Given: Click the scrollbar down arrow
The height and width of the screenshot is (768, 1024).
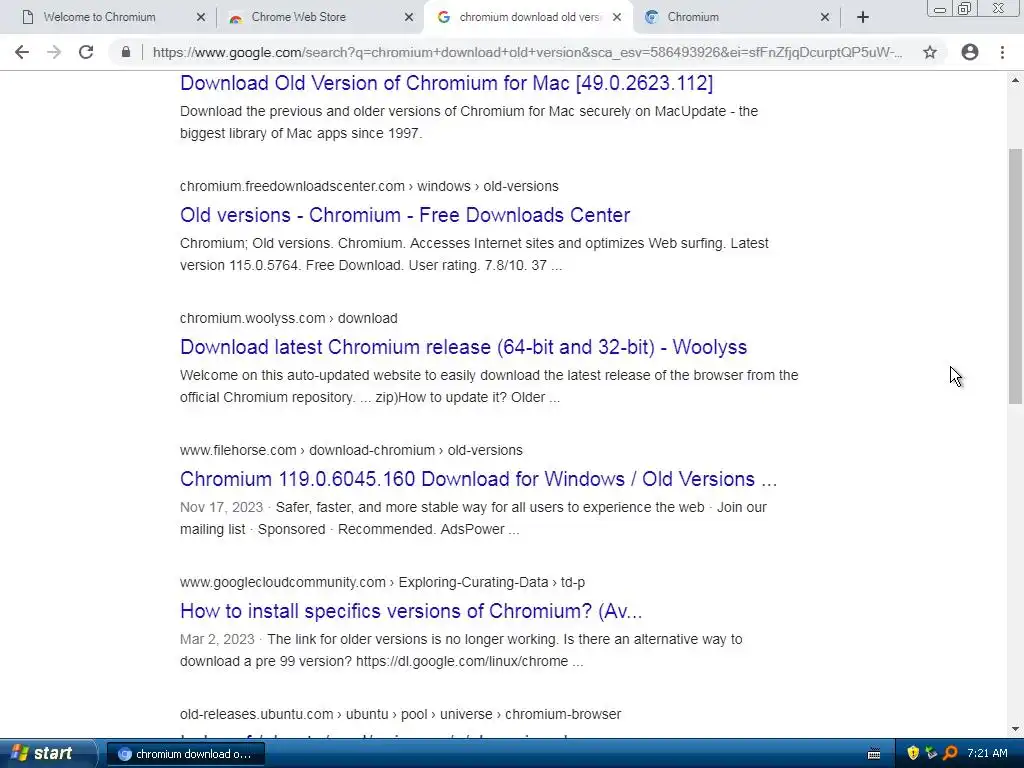Looking at the screenshot, I should point(1015,729).
